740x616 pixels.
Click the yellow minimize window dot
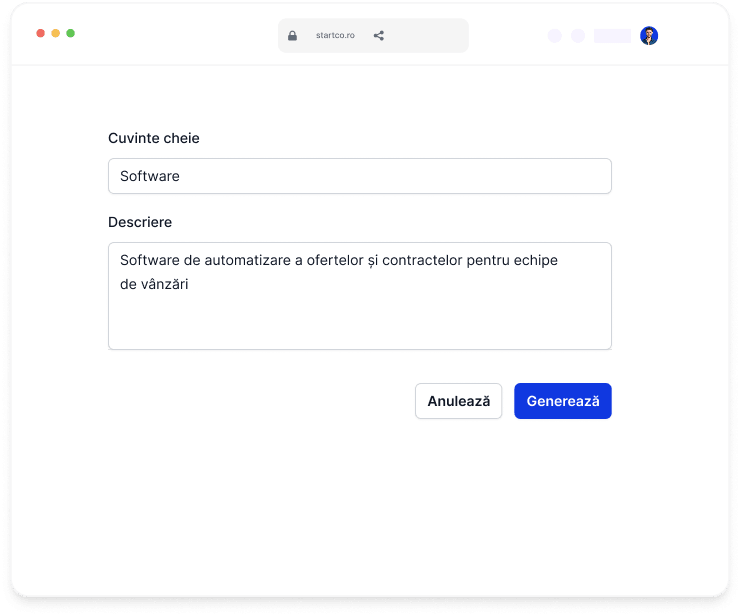pyautogui.click(x=56, y=33)
